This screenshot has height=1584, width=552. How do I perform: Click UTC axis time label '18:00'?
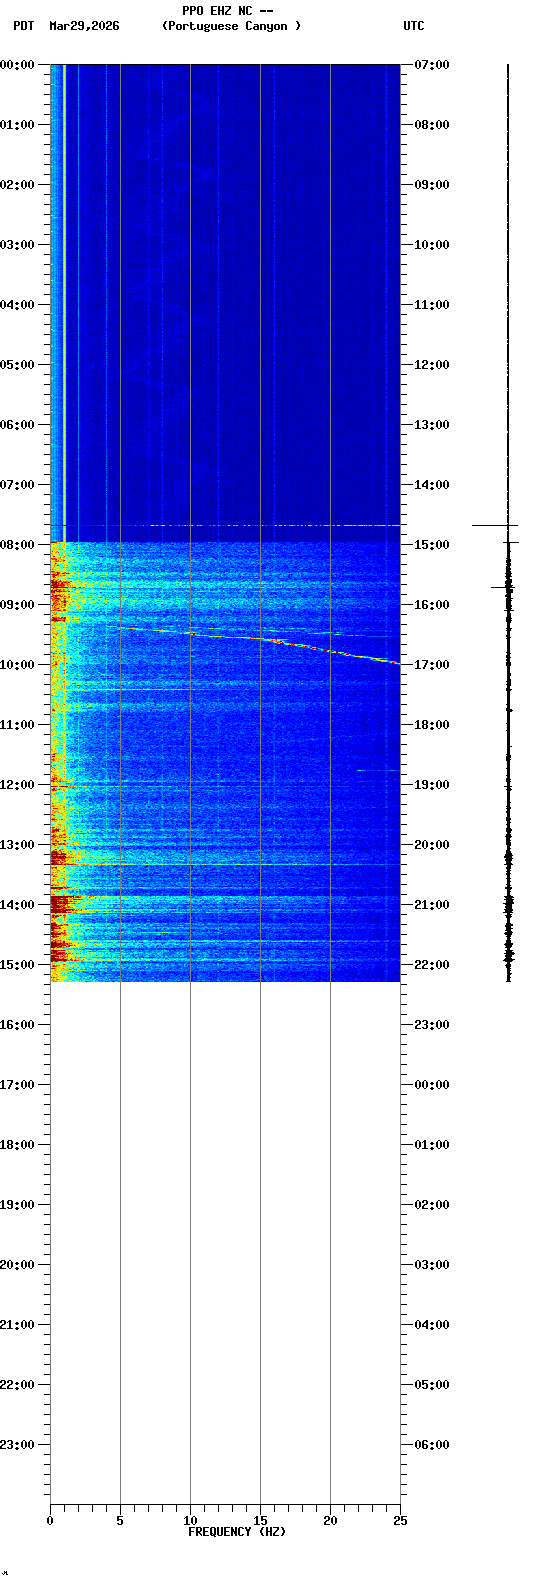[x=432, y=725]
